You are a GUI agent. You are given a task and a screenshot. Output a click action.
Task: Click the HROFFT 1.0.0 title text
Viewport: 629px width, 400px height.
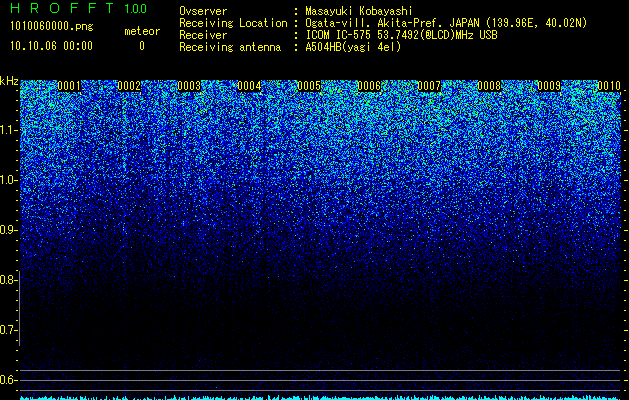78,8
